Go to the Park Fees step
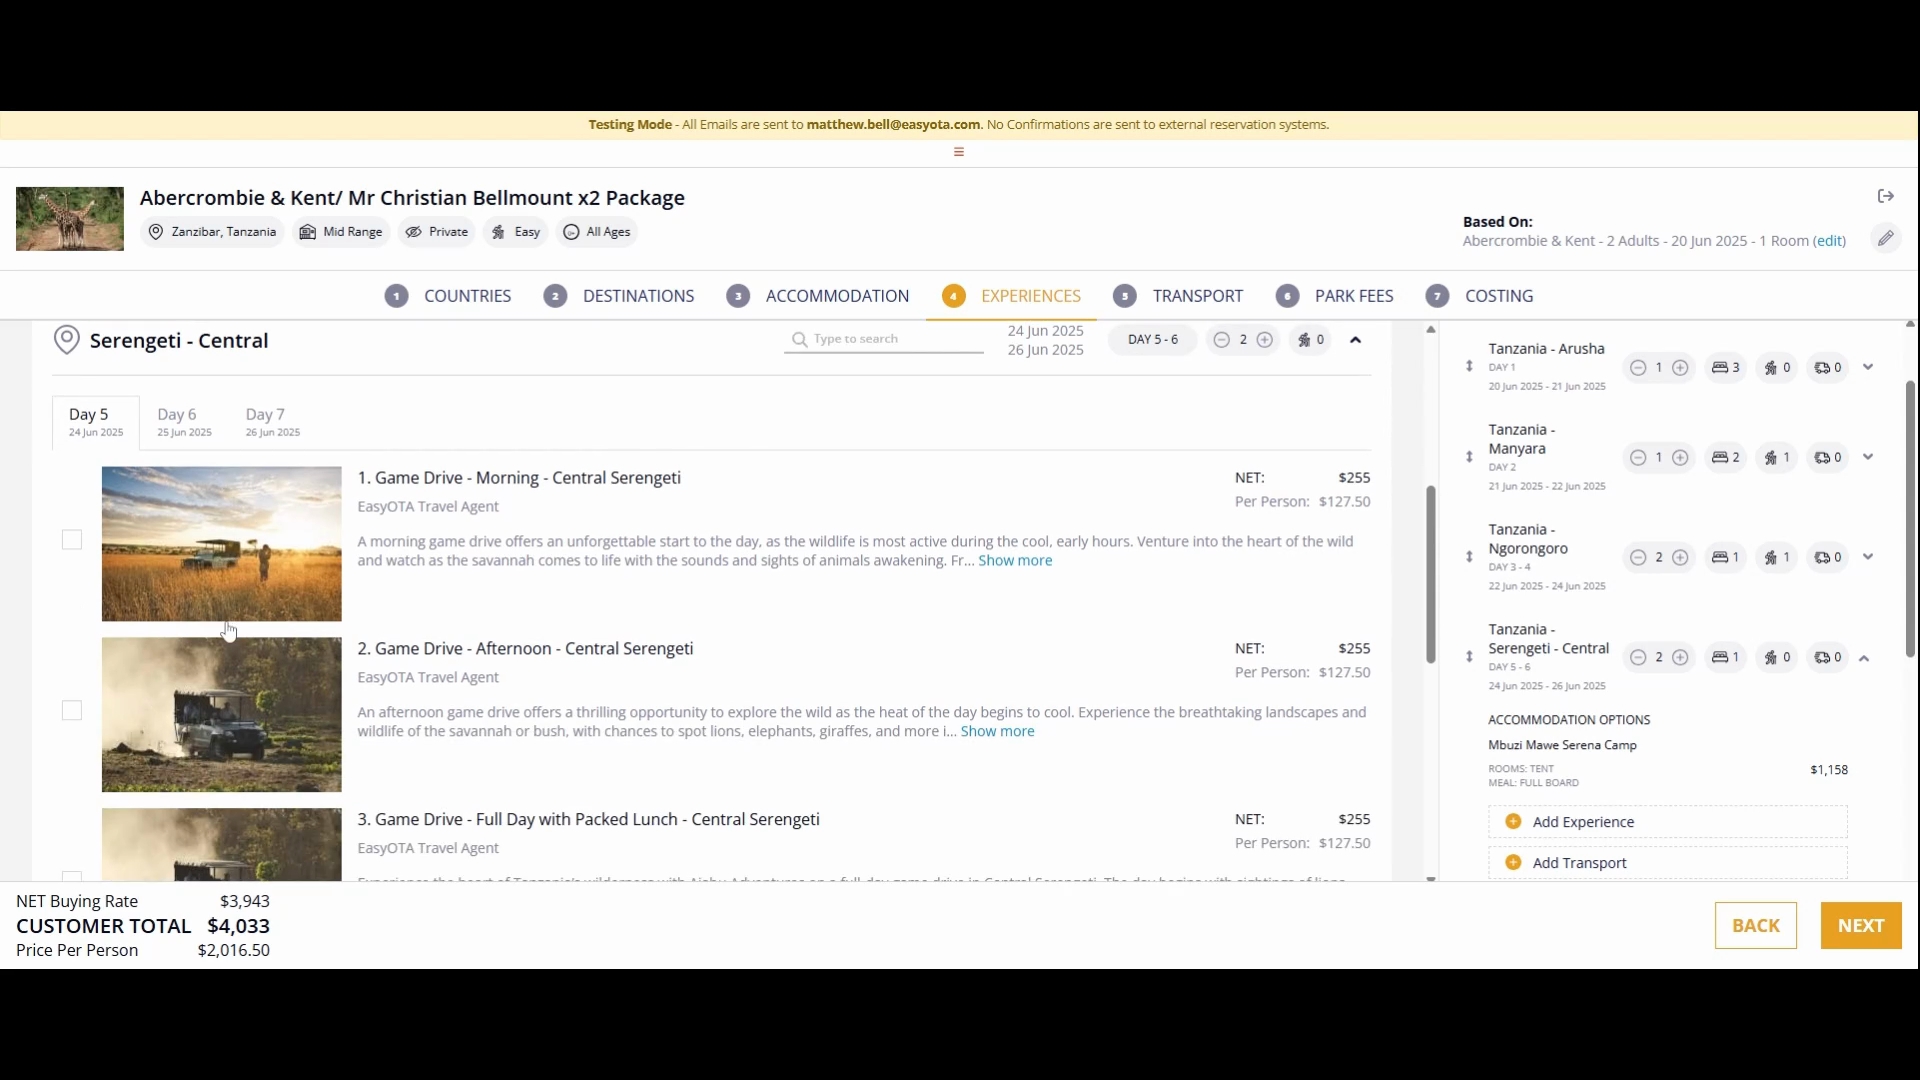Screen dimensions: 1920x1080 tap(1334, 296)
